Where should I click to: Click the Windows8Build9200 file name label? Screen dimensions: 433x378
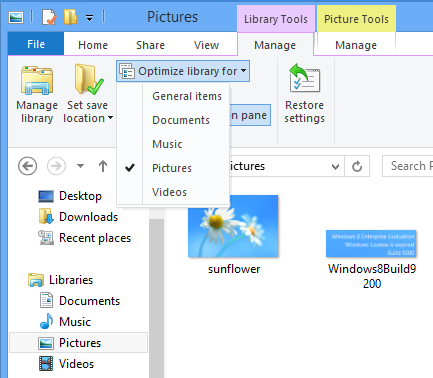pos(372,276)
